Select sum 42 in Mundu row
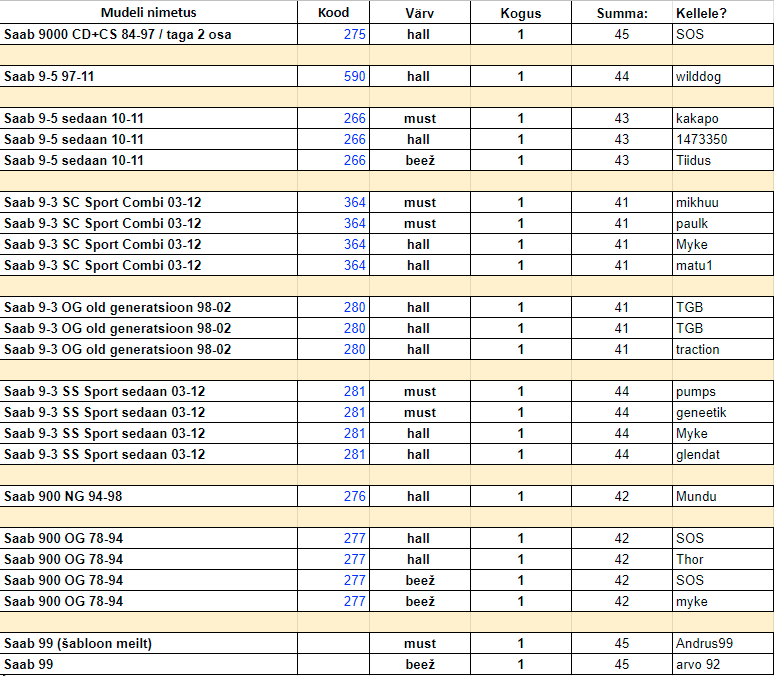 622,496
